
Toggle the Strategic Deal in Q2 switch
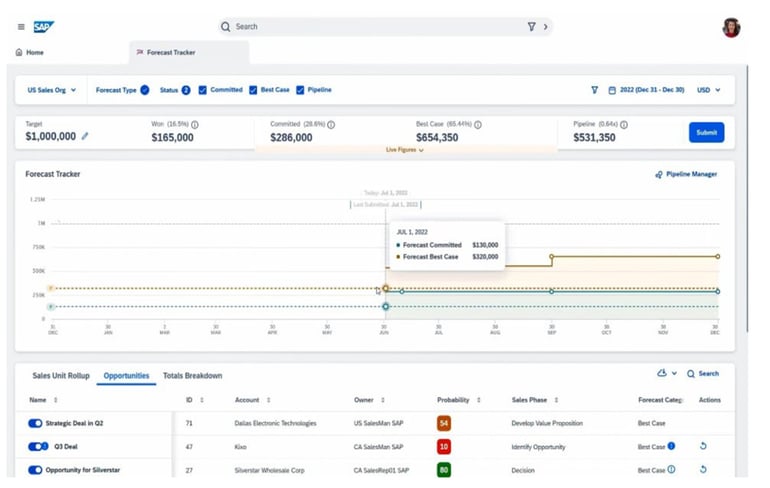tap(38, 423)
